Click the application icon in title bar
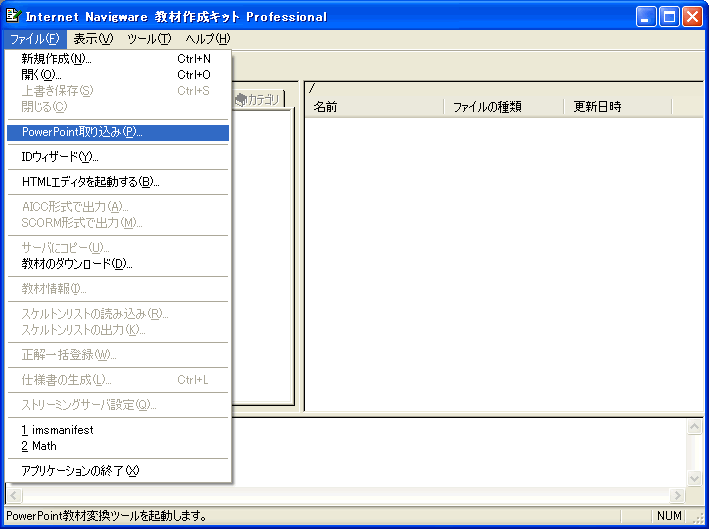 coord(13,15)
